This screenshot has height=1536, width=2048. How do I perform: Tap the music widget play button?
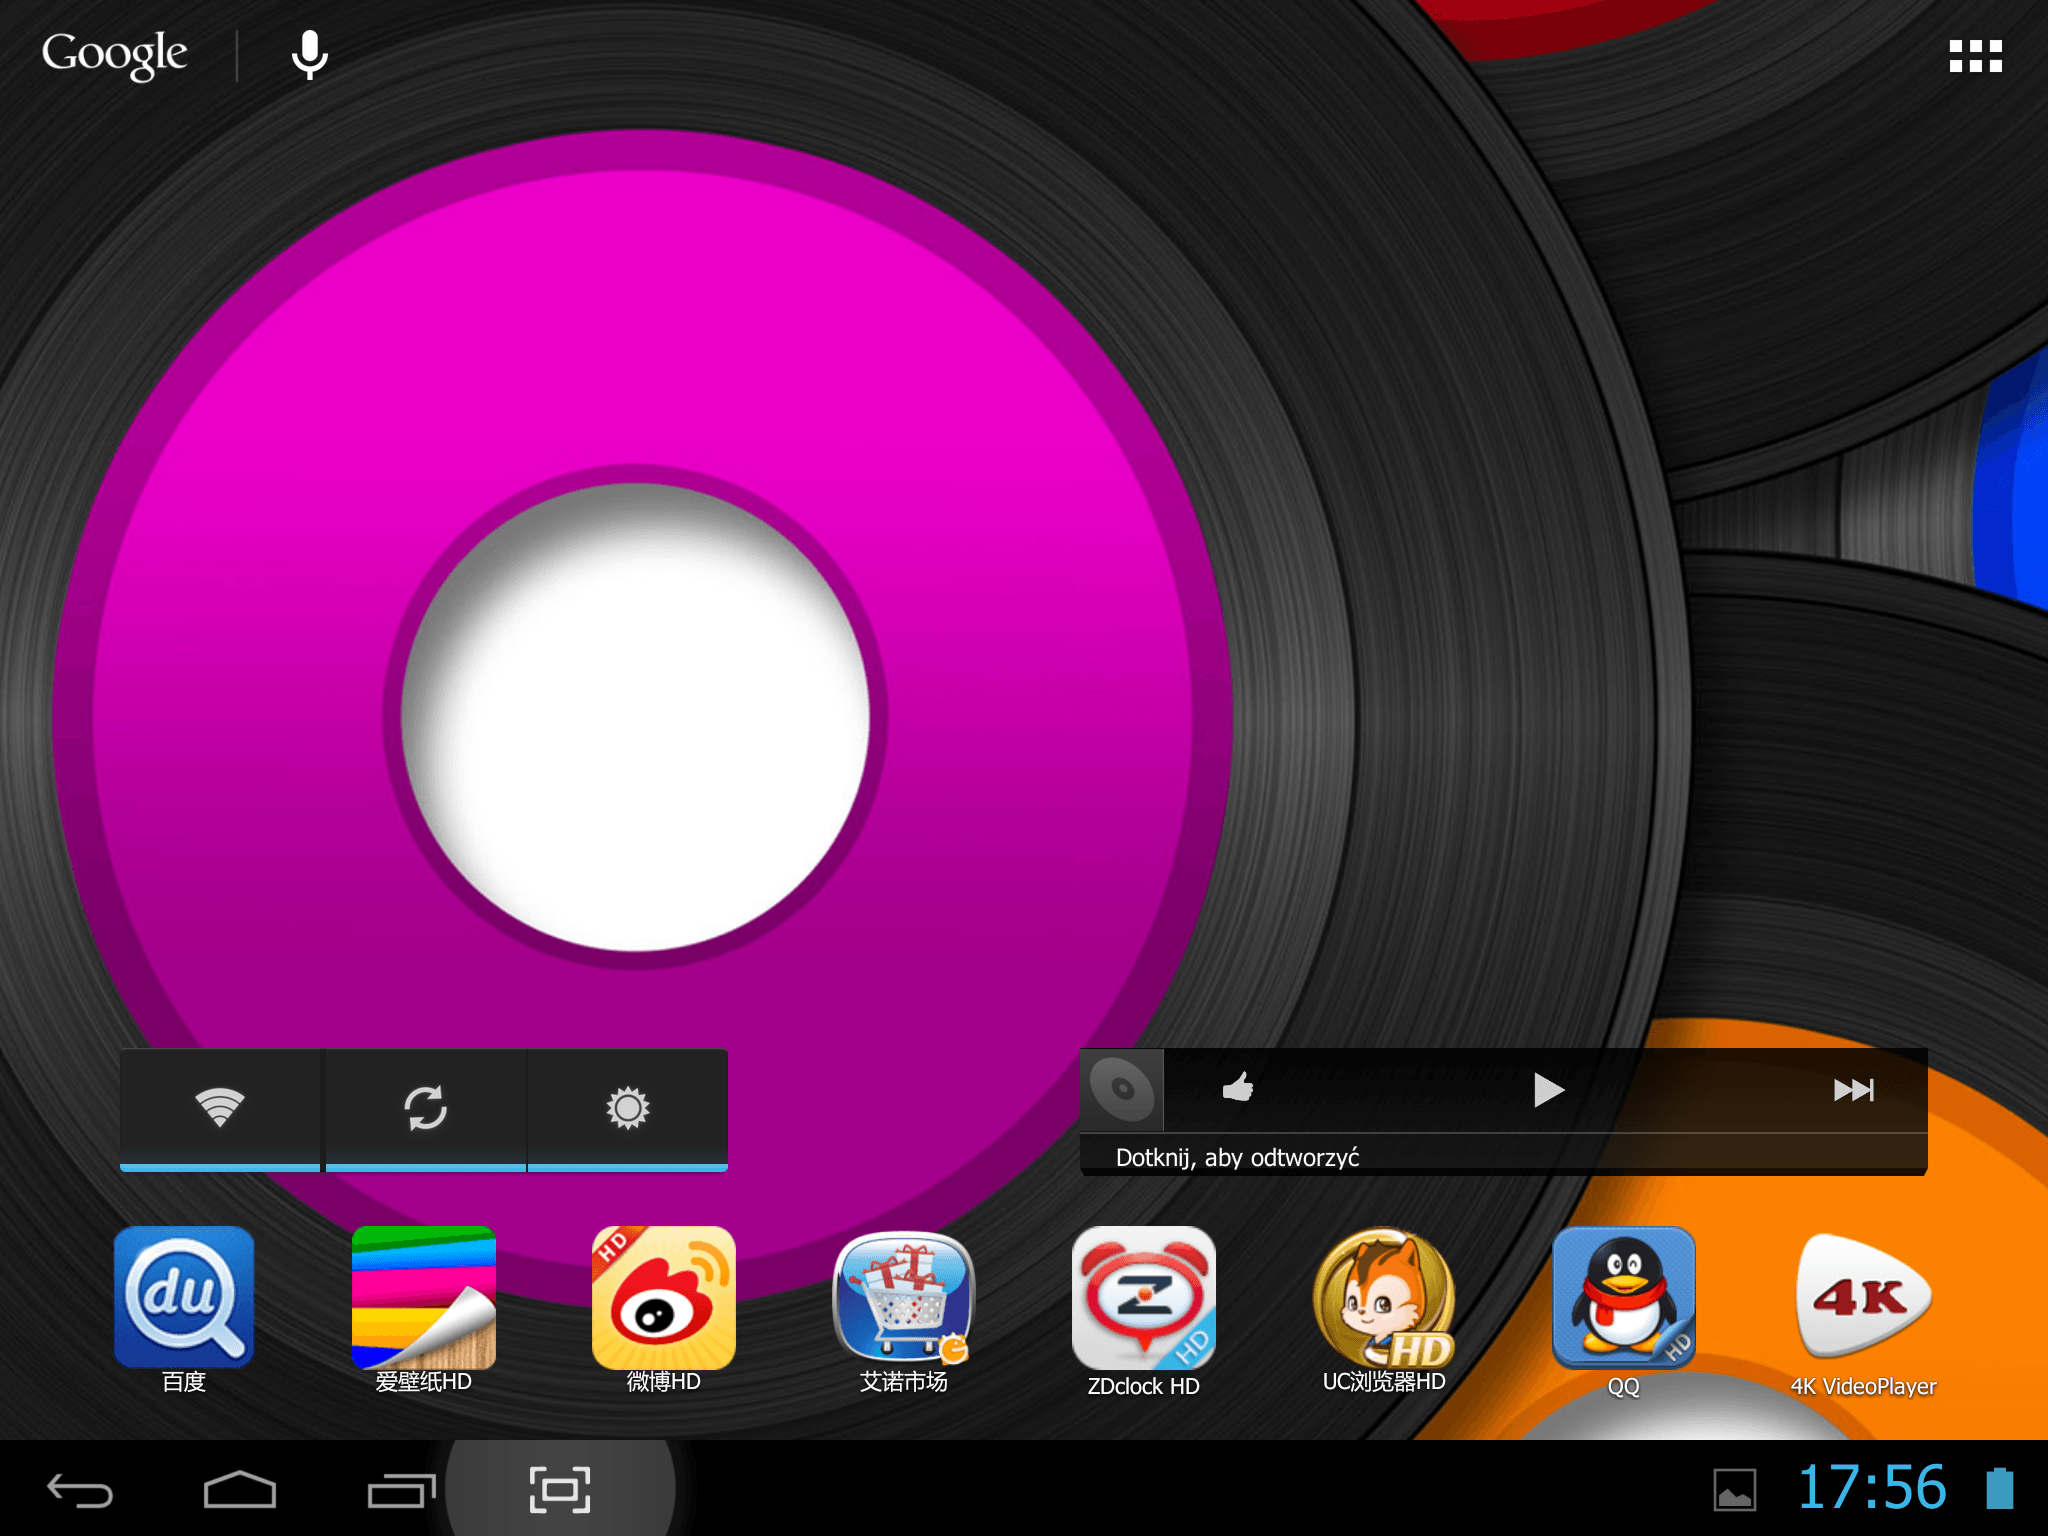pos(1548,1089)
